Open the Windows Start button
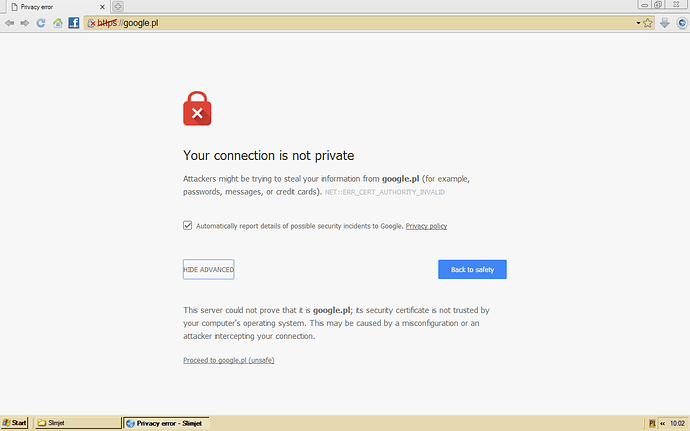 click(14, 423)
